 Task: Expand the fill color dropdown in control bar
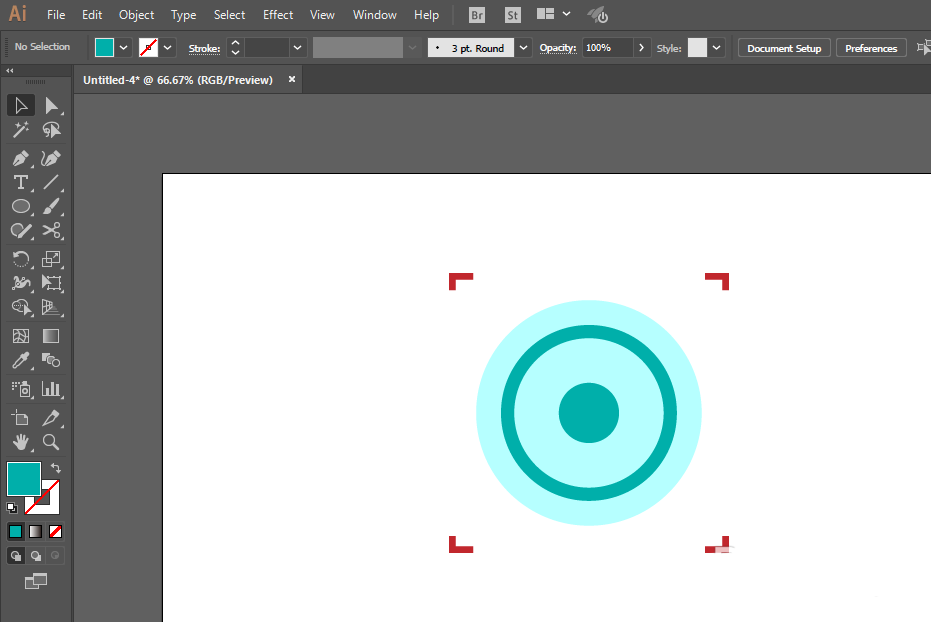[x=124, y=48]
